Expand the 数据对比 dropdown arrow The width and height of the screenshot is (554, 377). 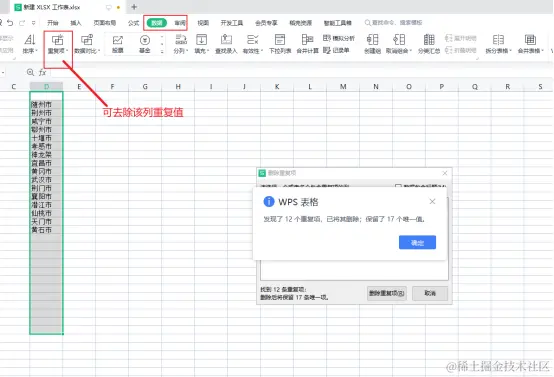click(99, 51)
